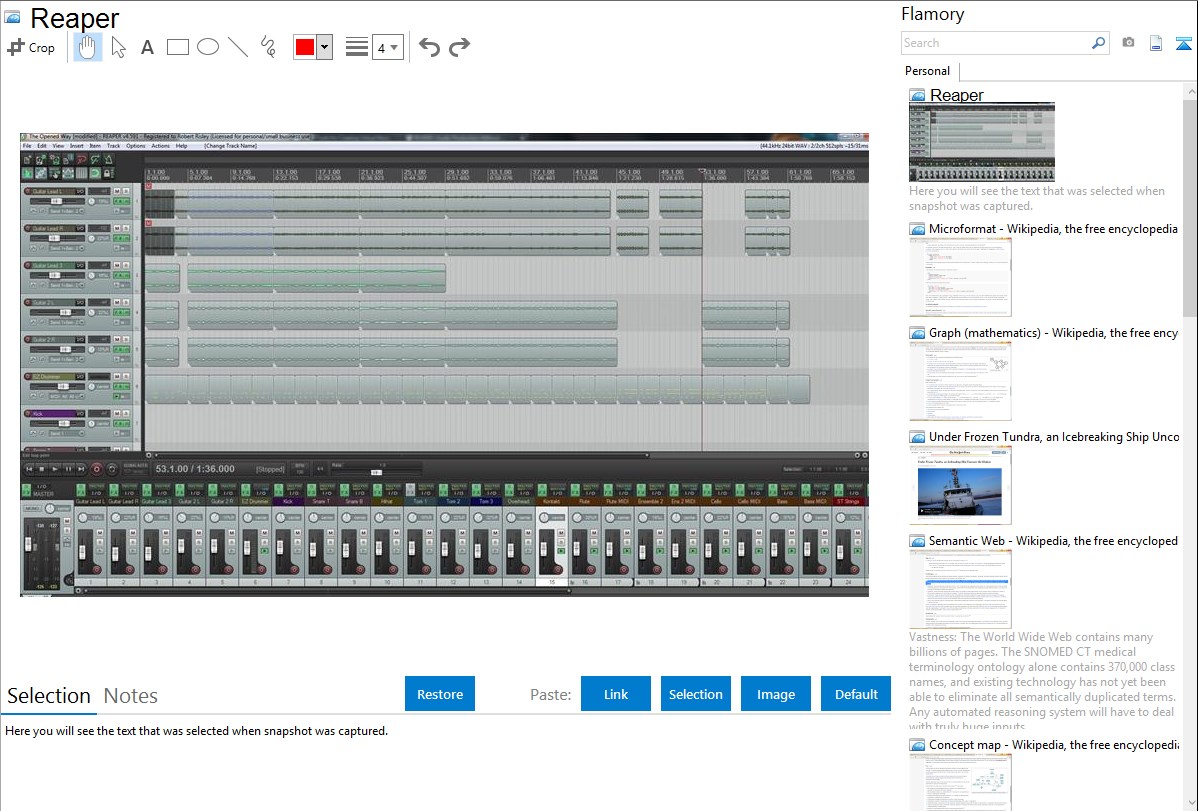Click the snapshot icon beside the Microformat title

[x=918, y=229]
